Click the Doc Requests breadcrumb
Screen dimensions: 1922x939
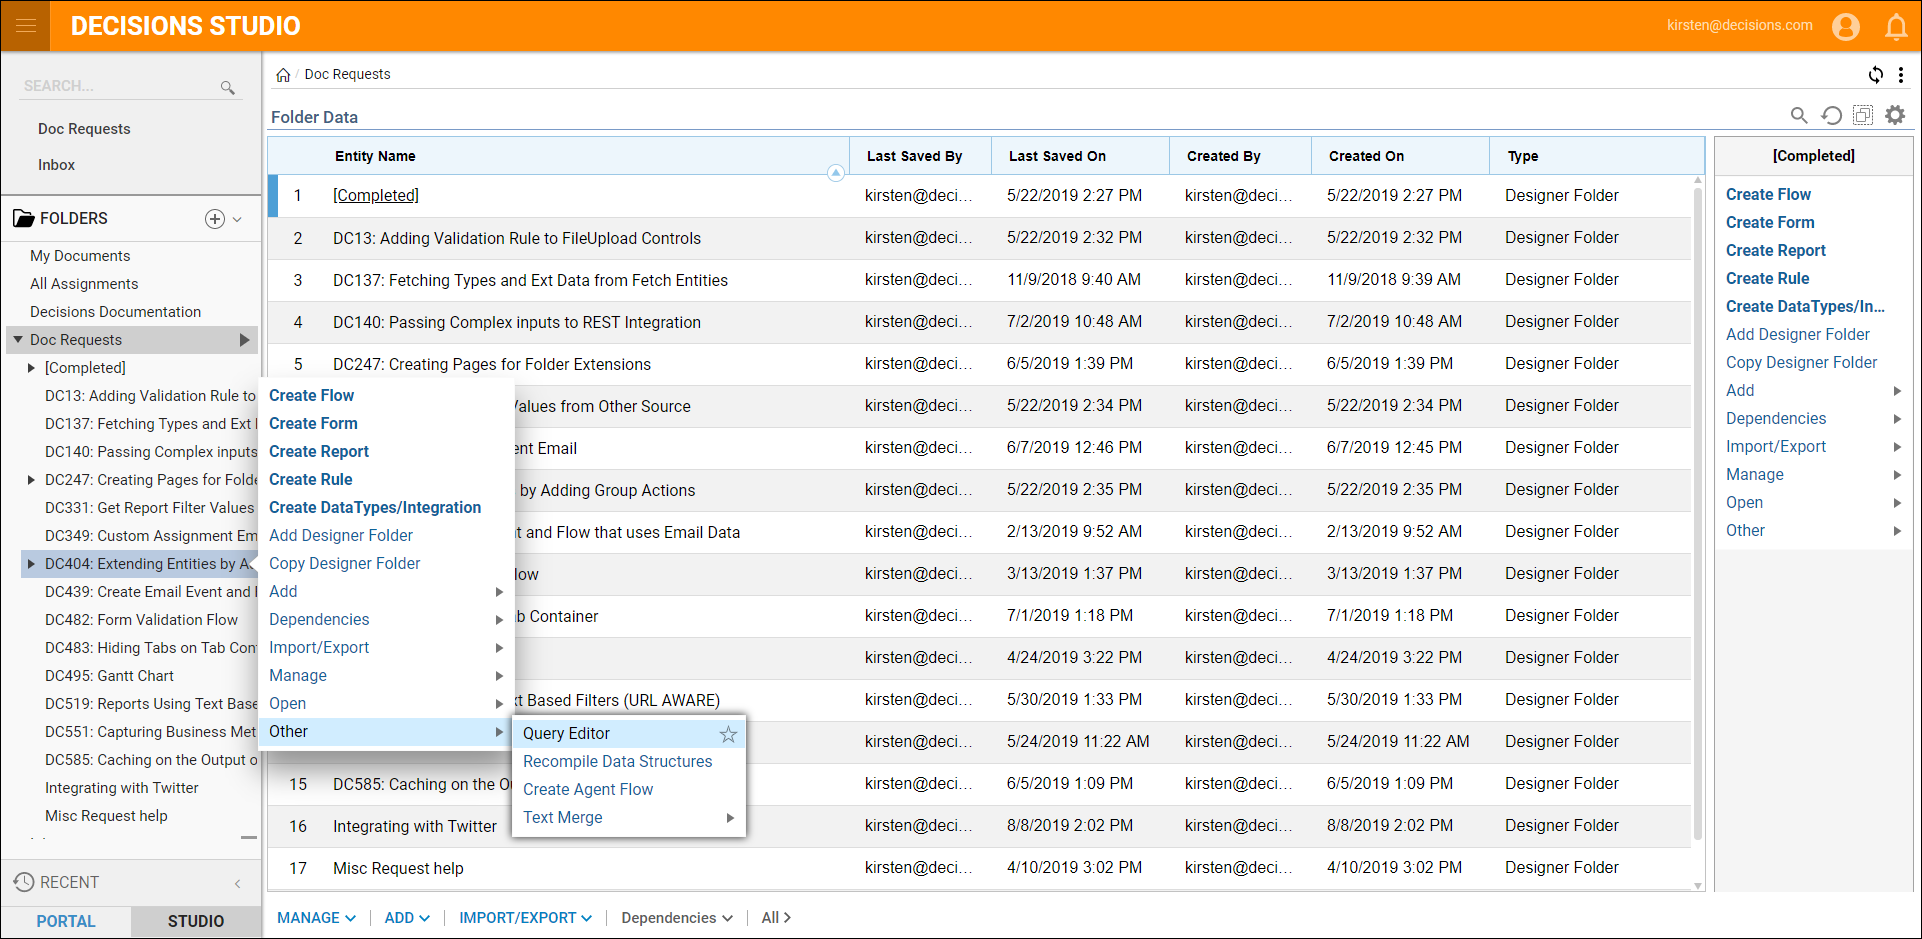(x=347, y=75)
